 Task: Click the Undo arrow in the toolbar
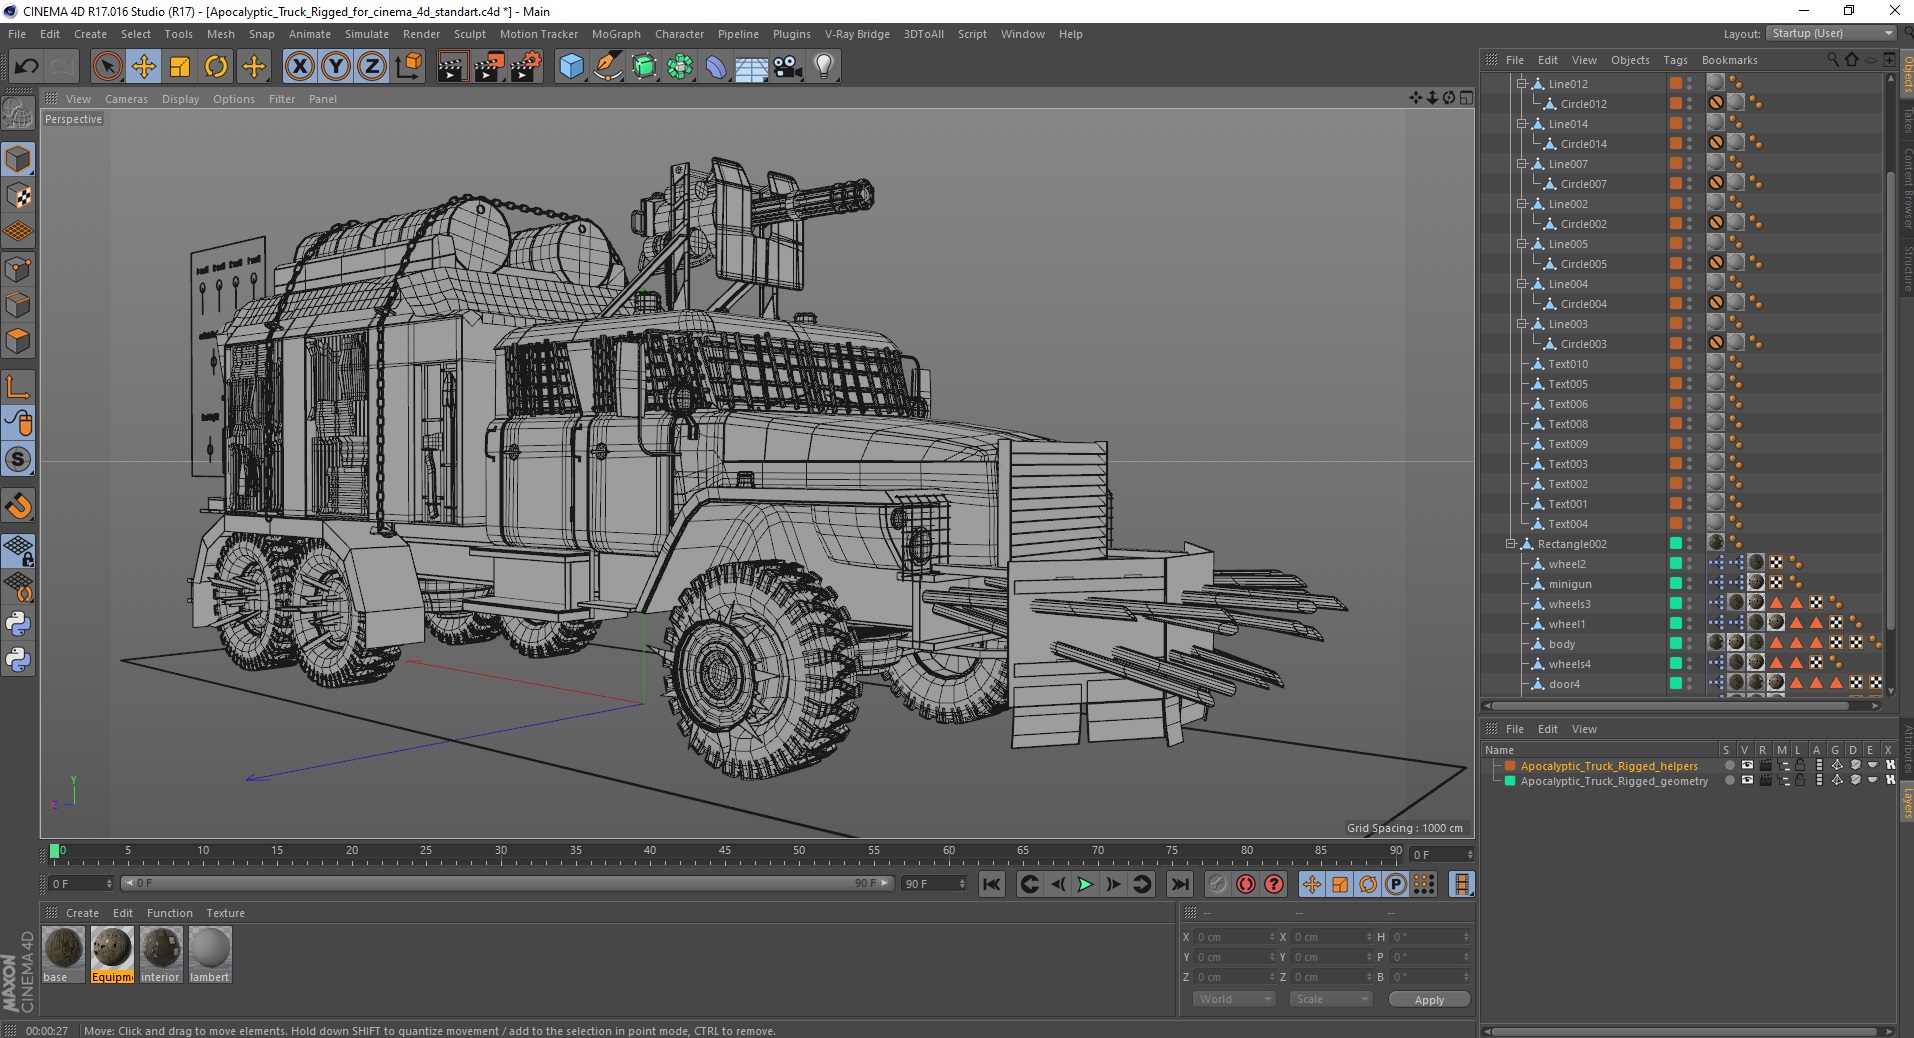pos(27,67)
